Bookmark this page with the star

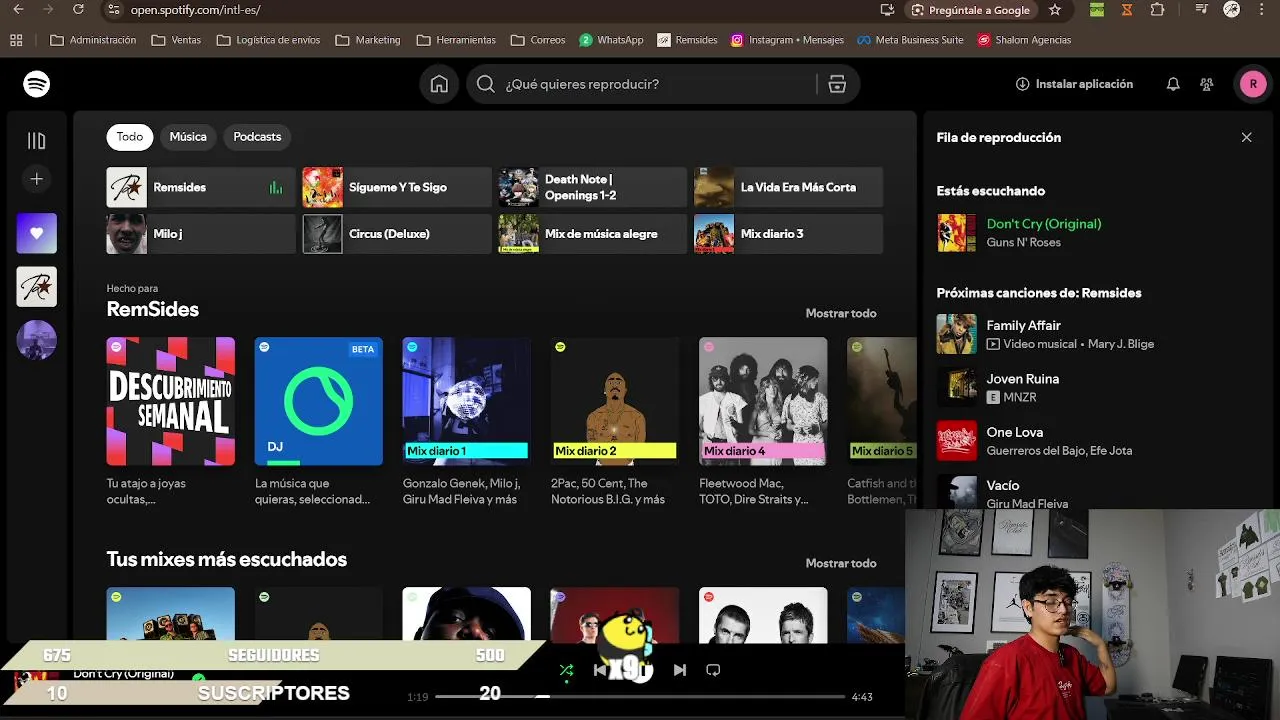pos(1055,10)
